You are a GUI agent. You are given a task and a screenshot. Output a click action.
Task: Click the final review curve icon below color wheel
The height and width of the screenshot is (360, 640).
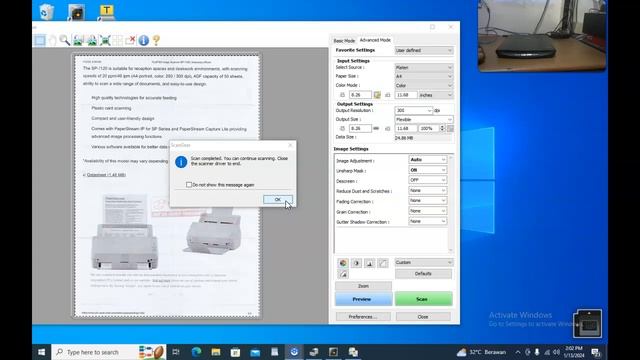click(x=343, y=274)
